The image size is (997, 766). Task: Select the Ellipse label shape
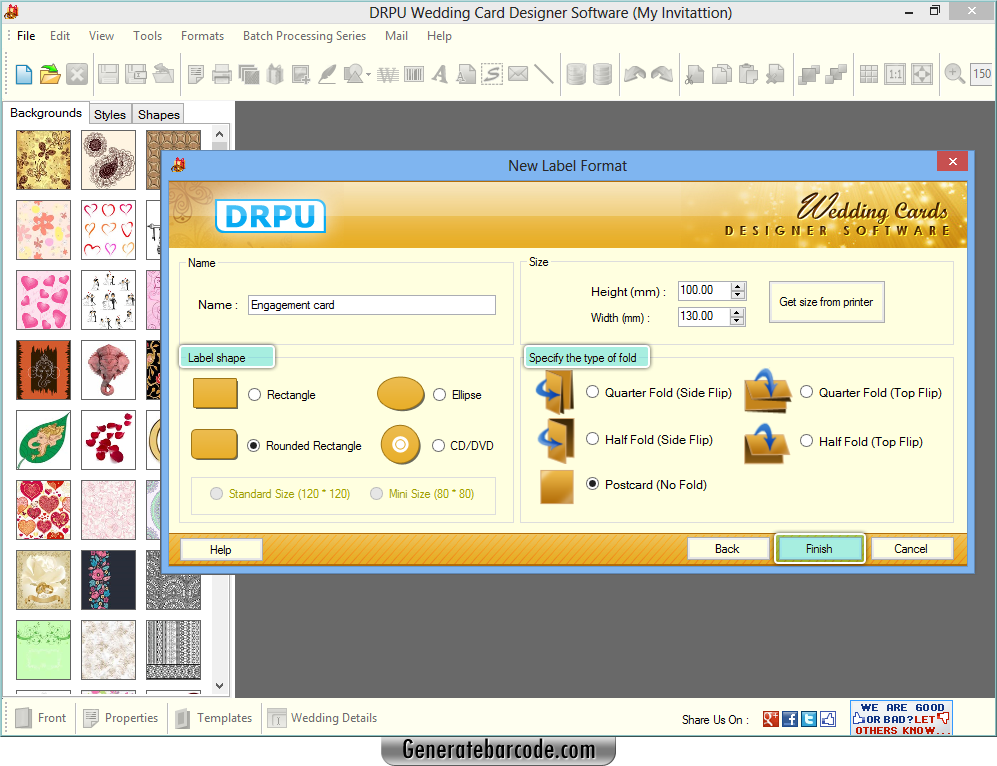439,395
